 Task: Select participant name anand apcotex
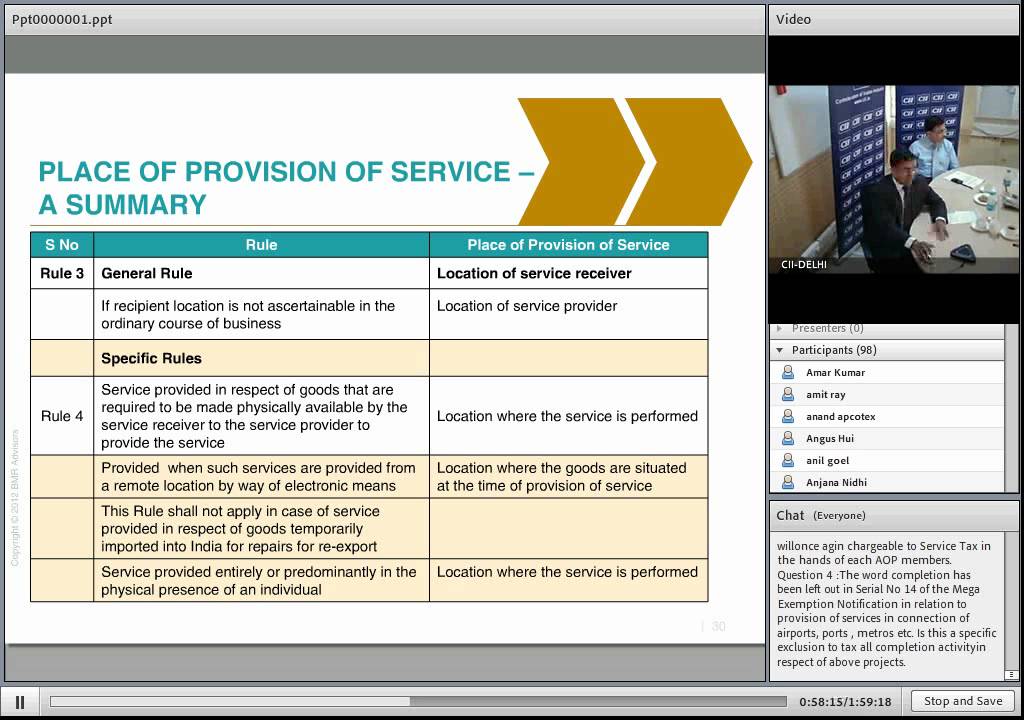840,417
